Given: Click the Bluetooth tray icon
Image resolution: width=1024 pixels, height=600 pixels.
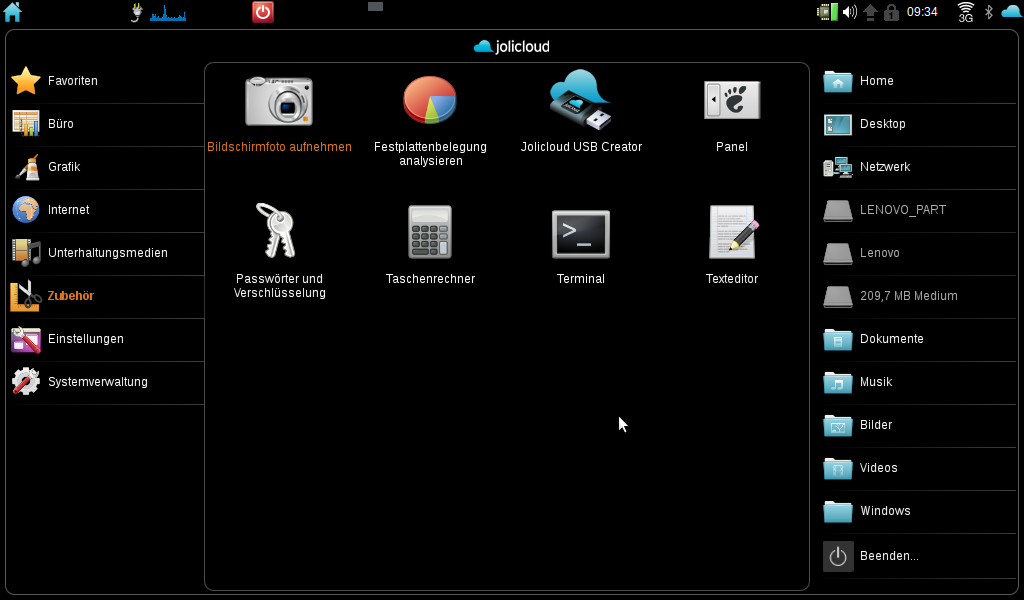Looking at the screenshot, I should 989,12.
